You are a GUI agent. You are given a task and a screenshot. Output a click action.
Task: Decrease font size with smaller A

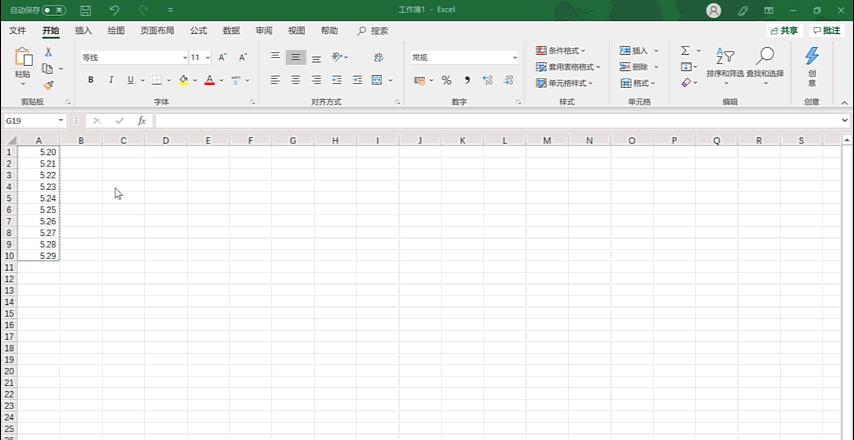242,57
